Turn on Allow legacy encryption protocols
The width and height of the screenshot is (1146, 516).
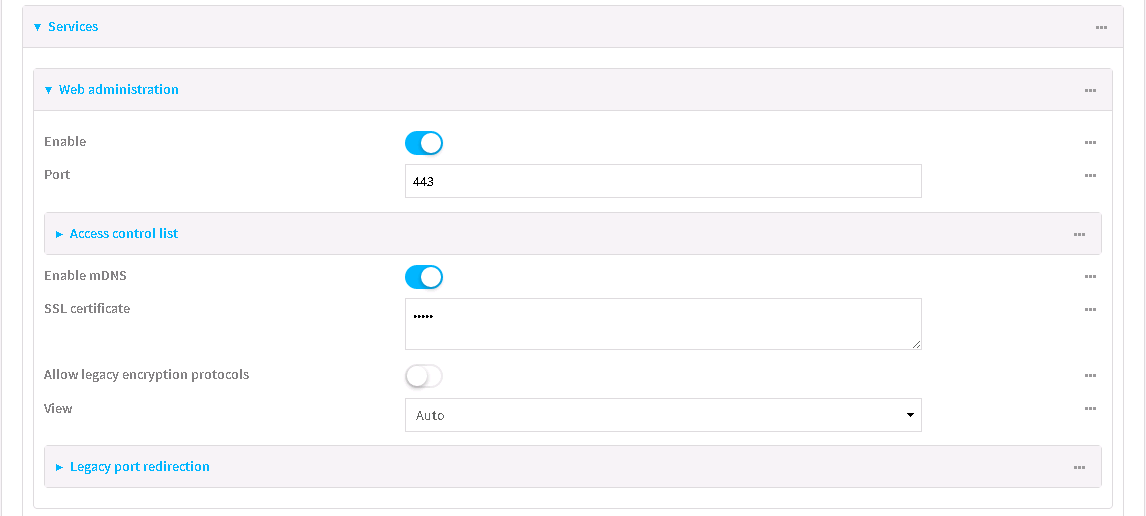(x=424, y=376)
